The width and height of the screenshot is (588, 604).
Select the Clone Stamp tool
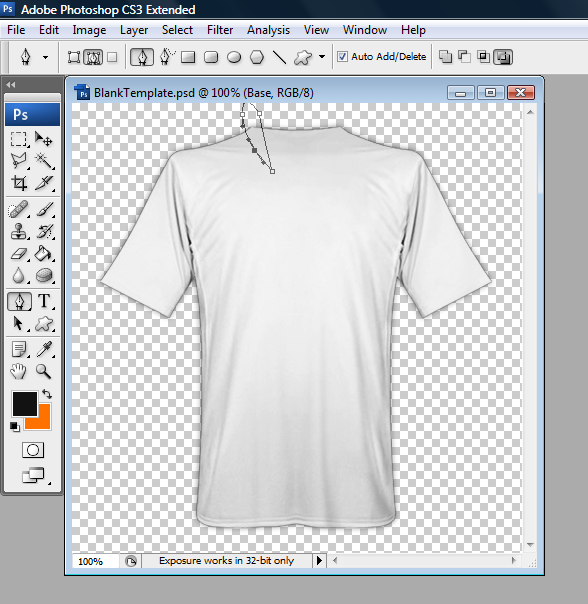18,232
